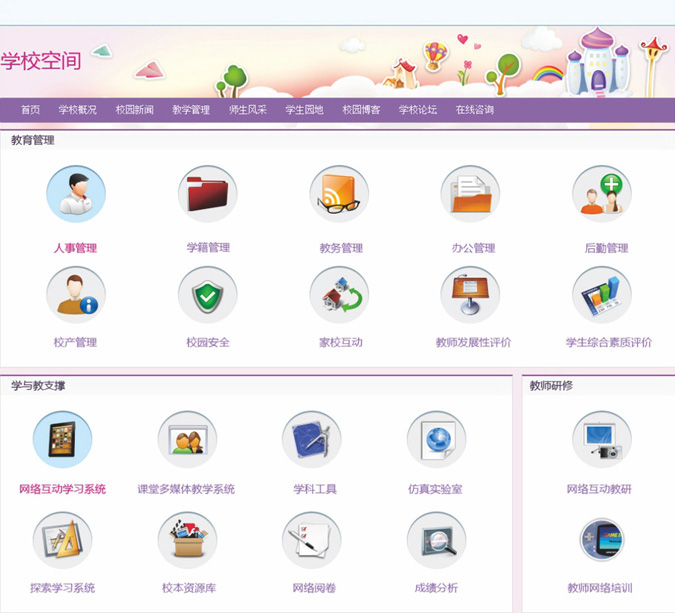Image resolution: width=675 pixels, height=613 pixels.
Task: Click the 仿真实验室 text link
Action: (435, 489)
